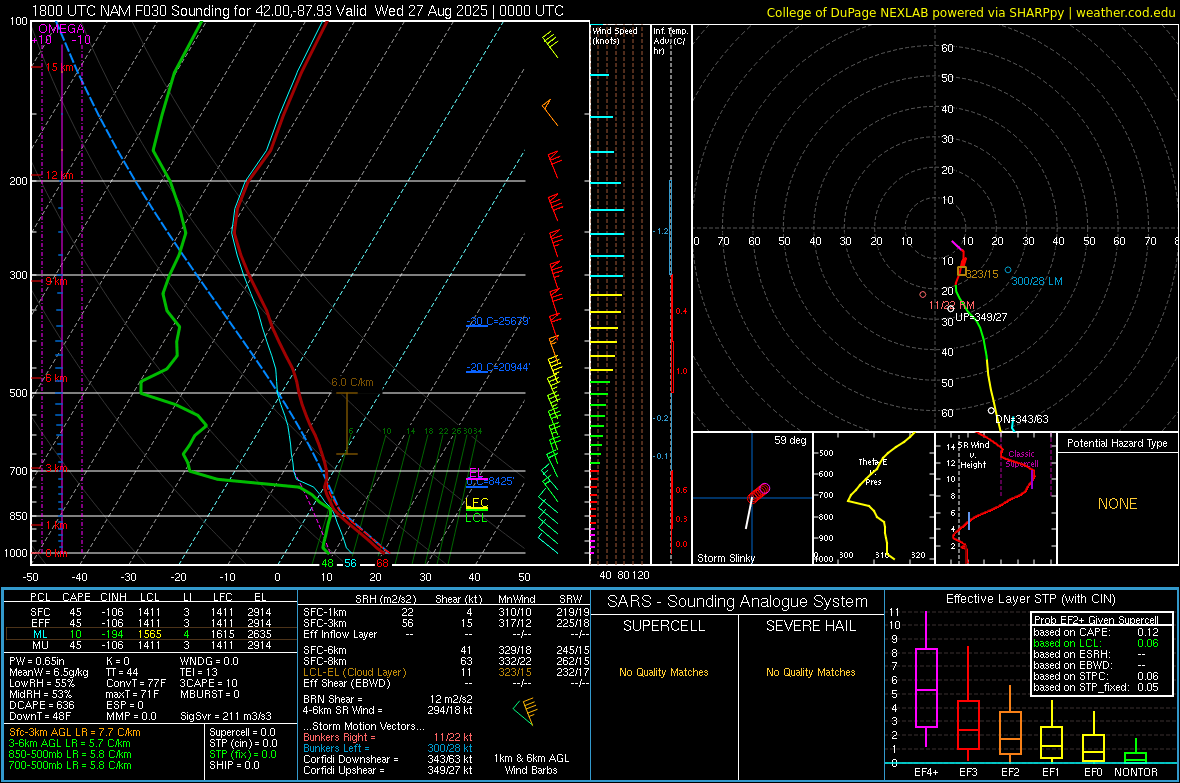
Task: Click the 'Potential Hazard Type' heading
Action: (1117, 443)
